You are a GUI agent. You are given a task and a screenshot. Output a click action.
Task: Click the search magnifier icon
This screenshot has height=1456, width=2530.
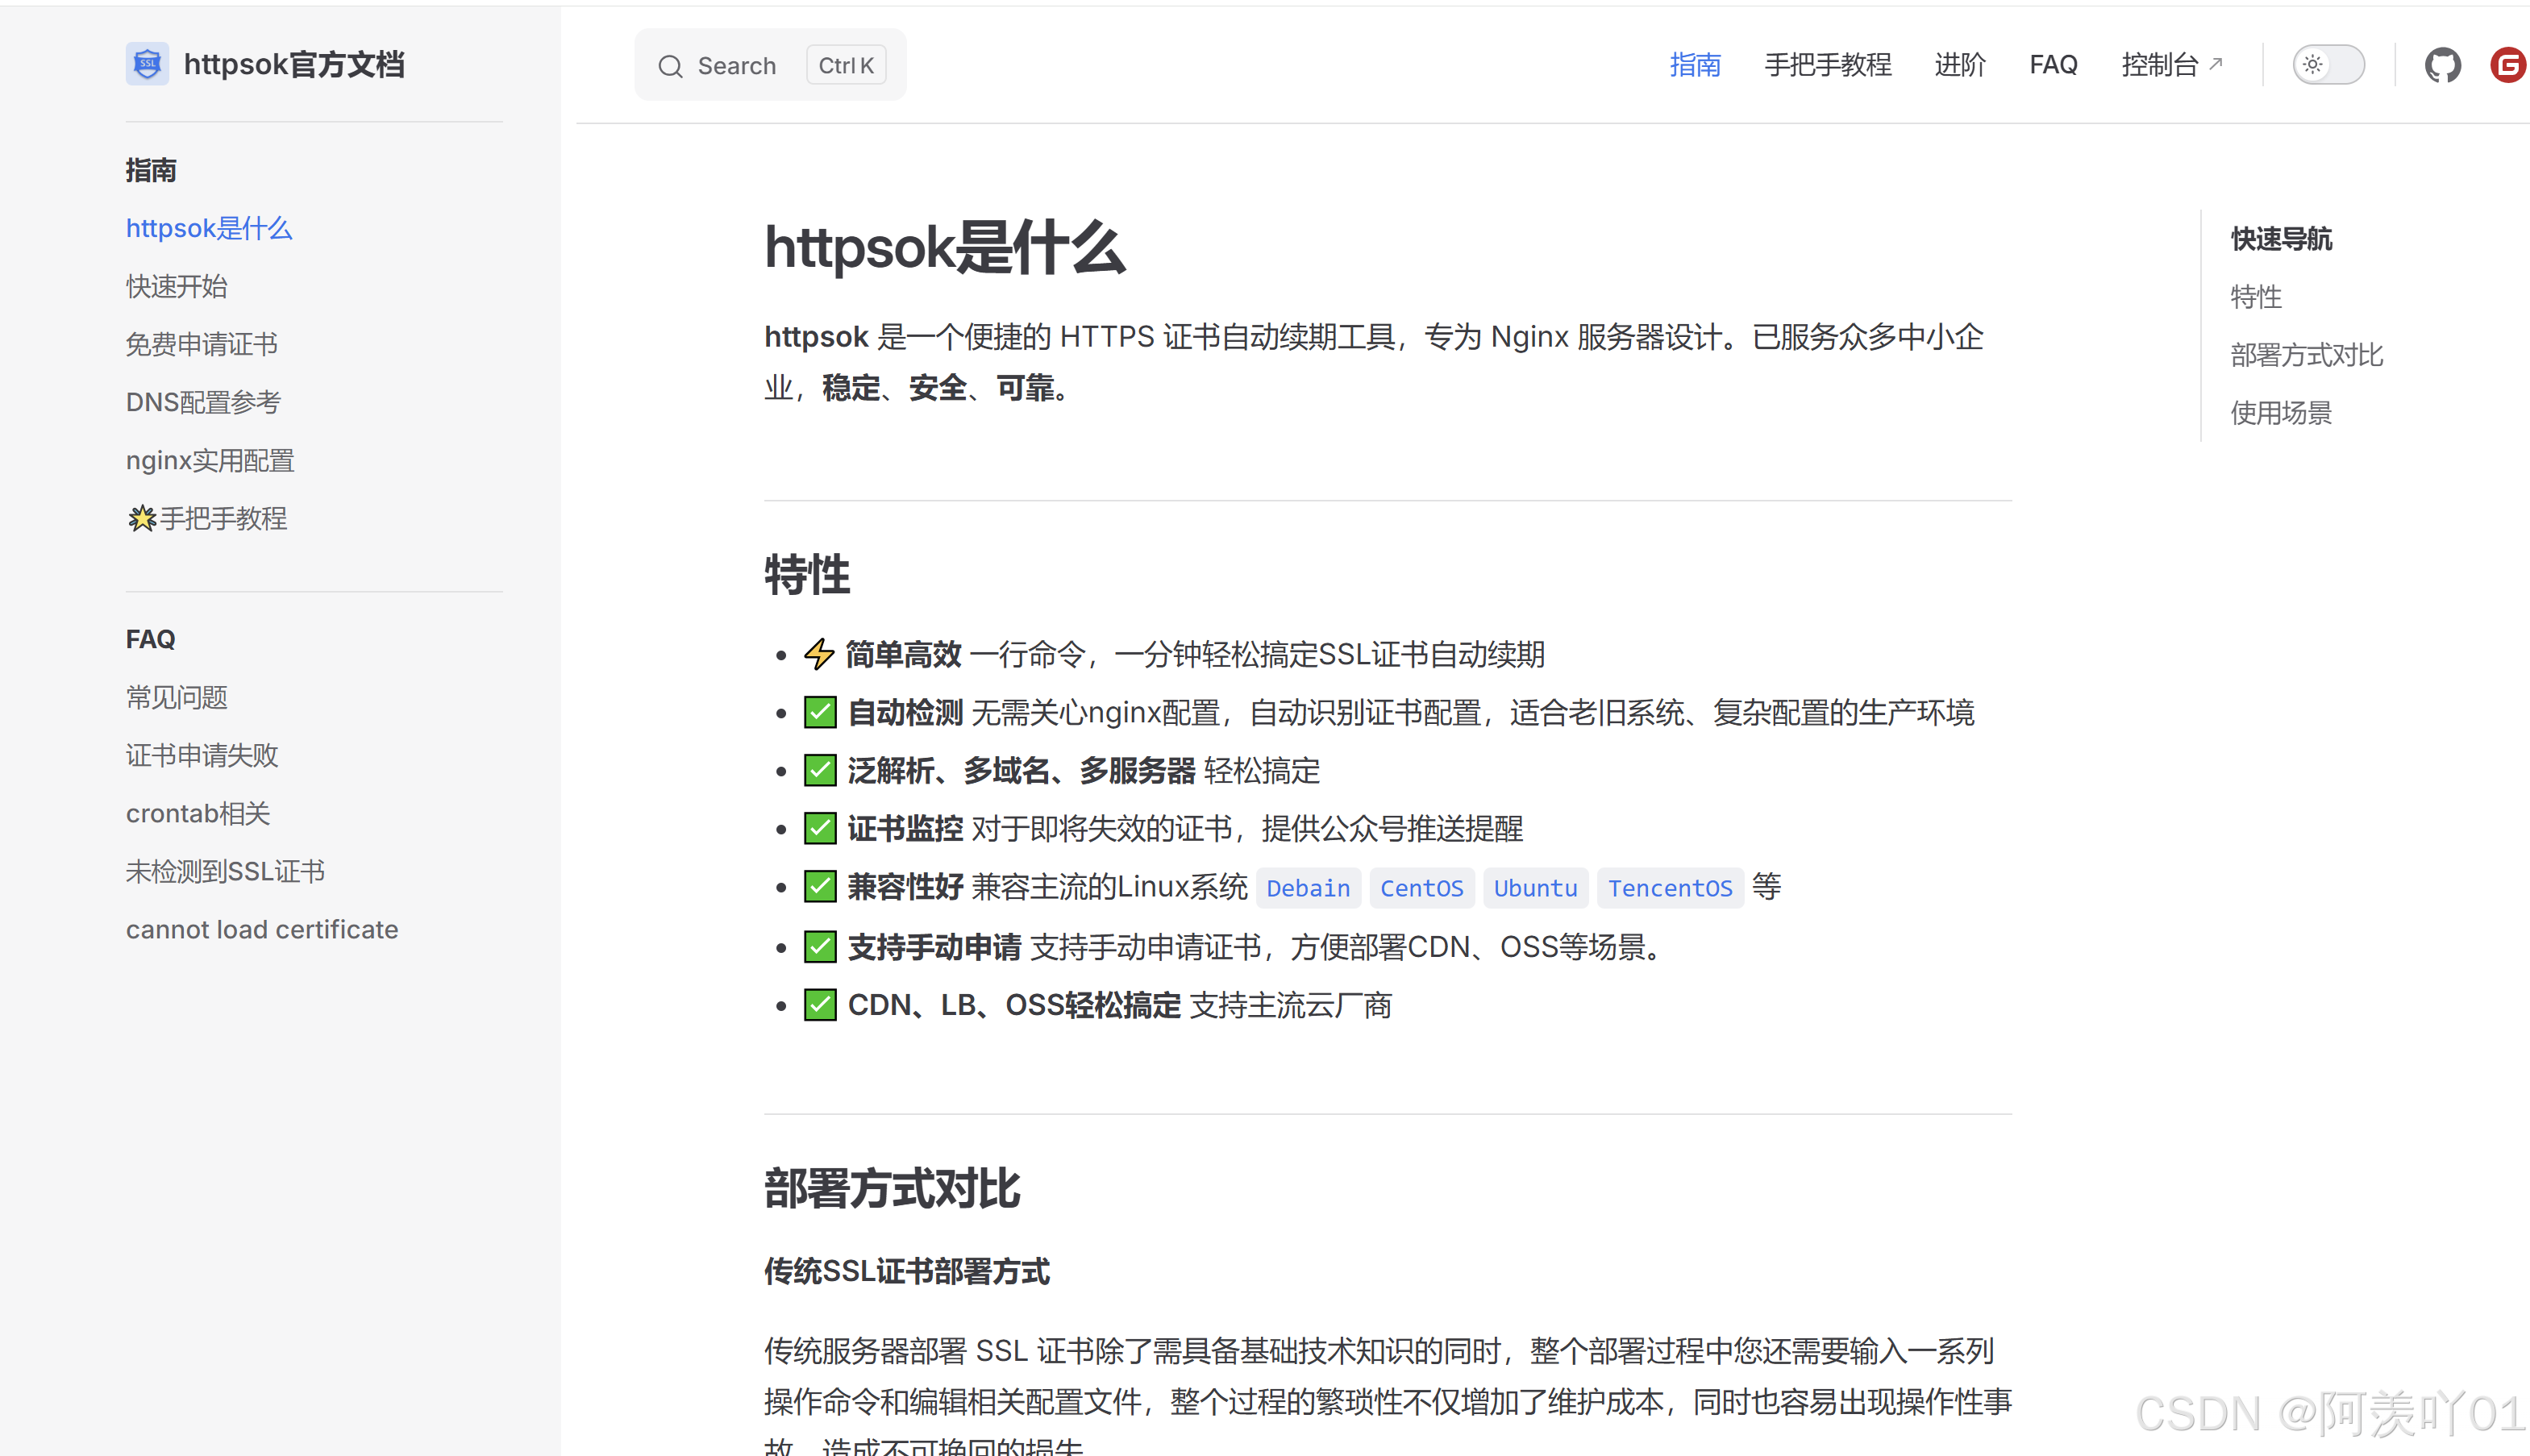tap(670, 66)
